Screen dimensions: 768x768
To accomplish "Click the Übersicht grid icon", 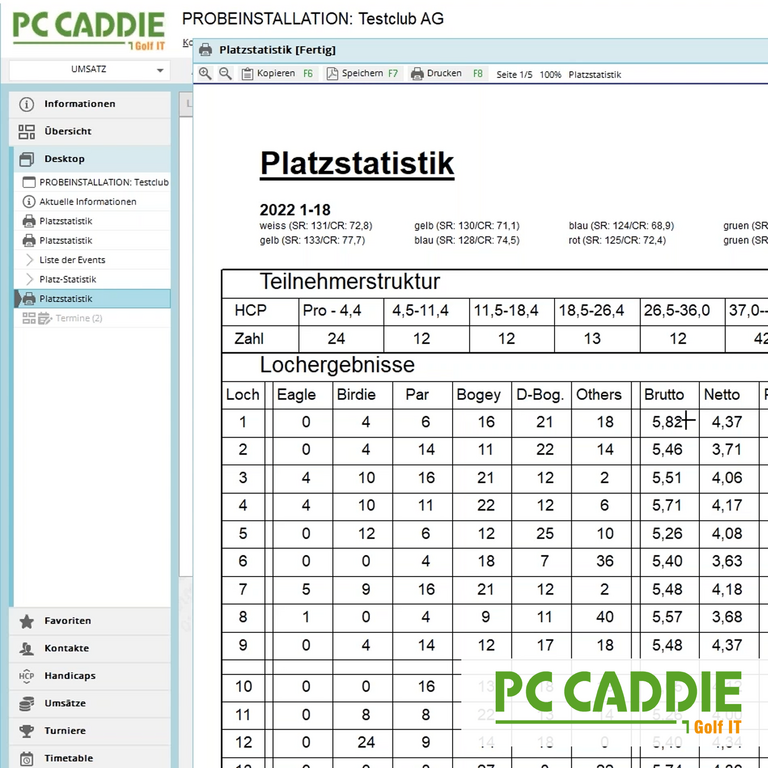I will coord(26,131).
